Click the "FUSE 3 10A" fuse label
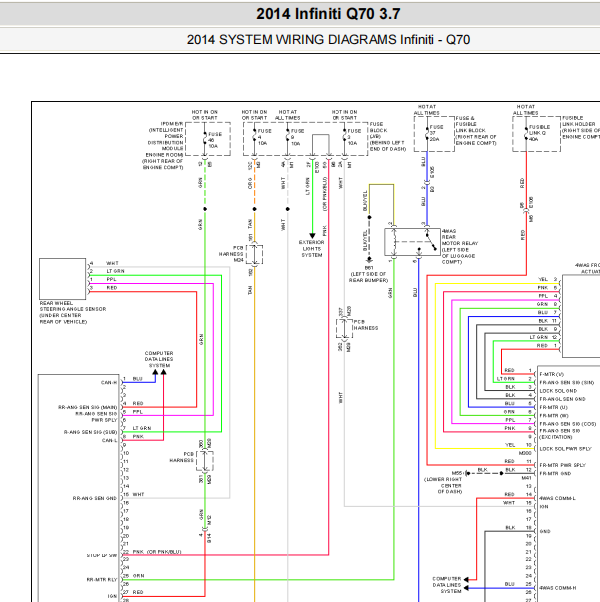The height and width of the screenshot is (602, 600). coord(354,137)
